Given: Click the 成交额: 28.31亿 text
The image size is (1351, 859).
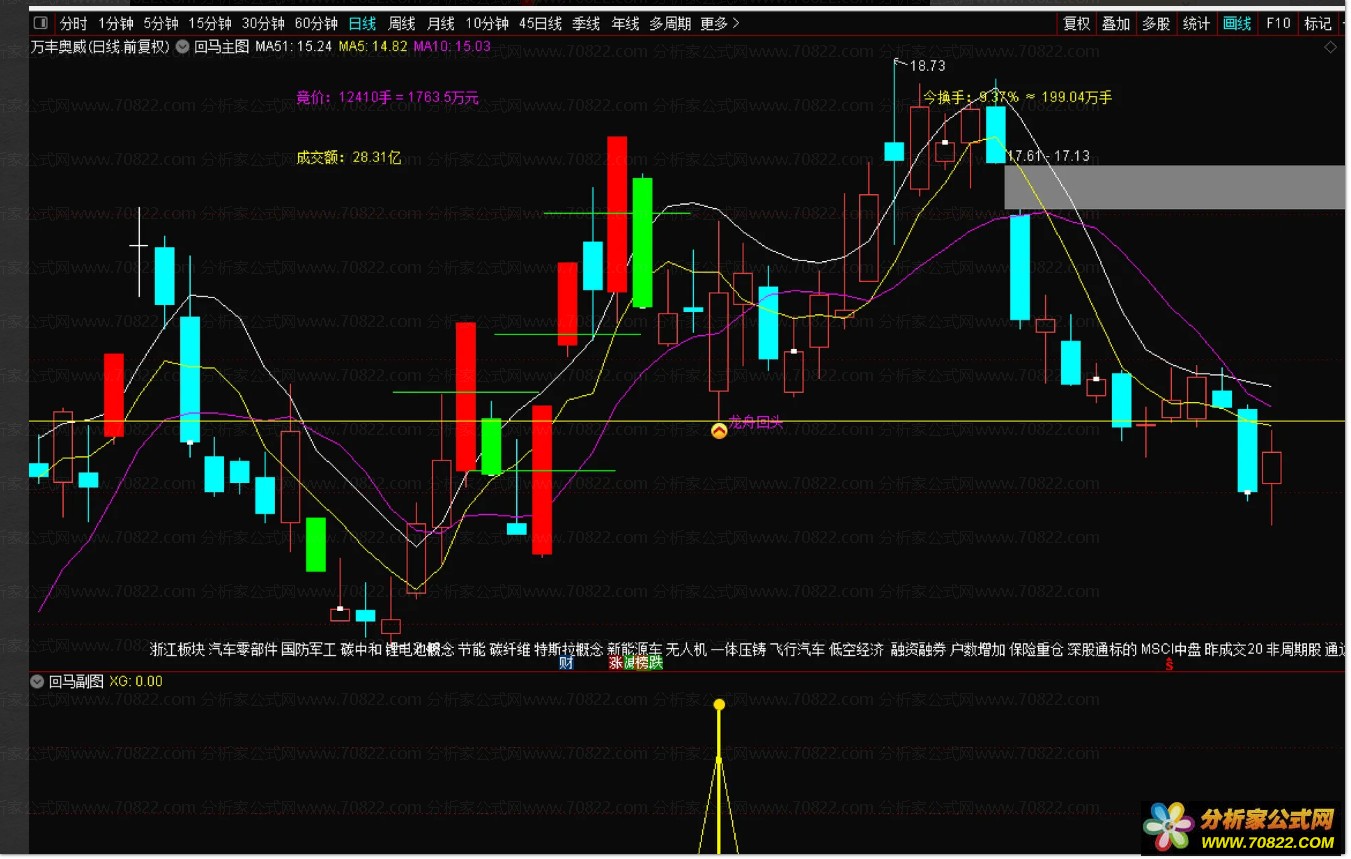Looking at the screenshot, I should (349, 157).
